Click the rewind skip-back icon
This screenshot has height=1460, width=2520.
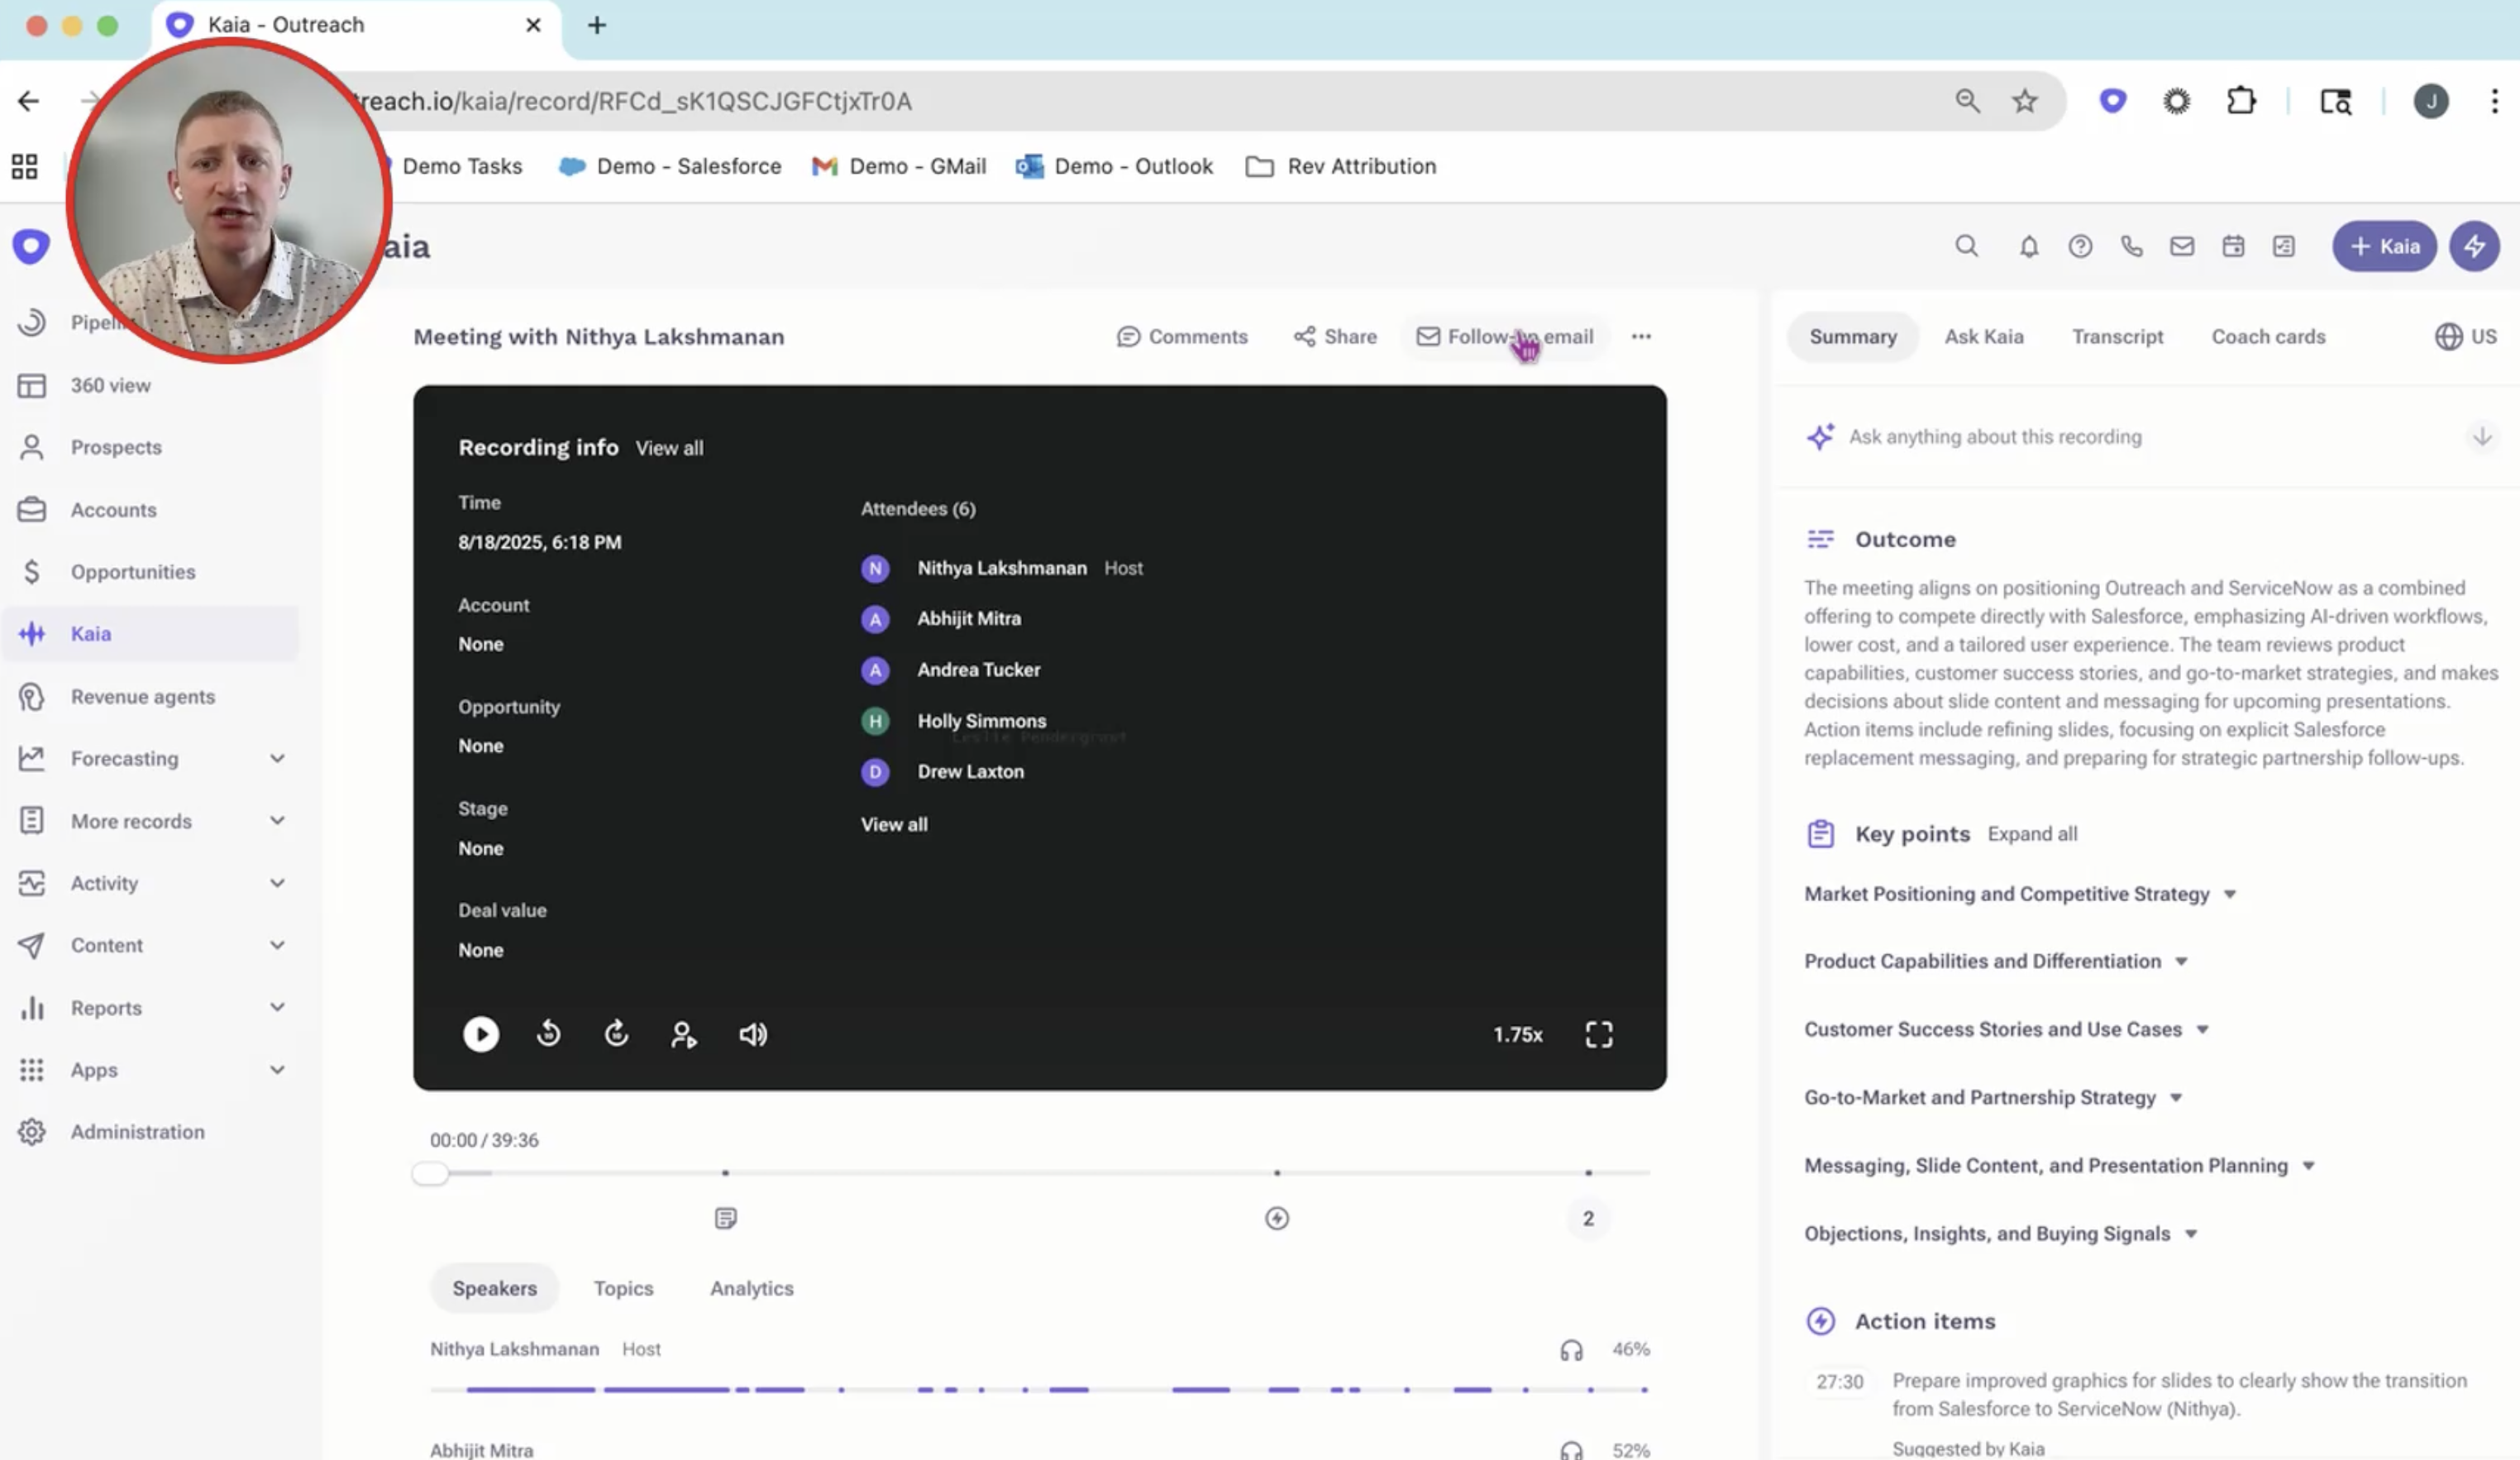(x=548, y=1034)
